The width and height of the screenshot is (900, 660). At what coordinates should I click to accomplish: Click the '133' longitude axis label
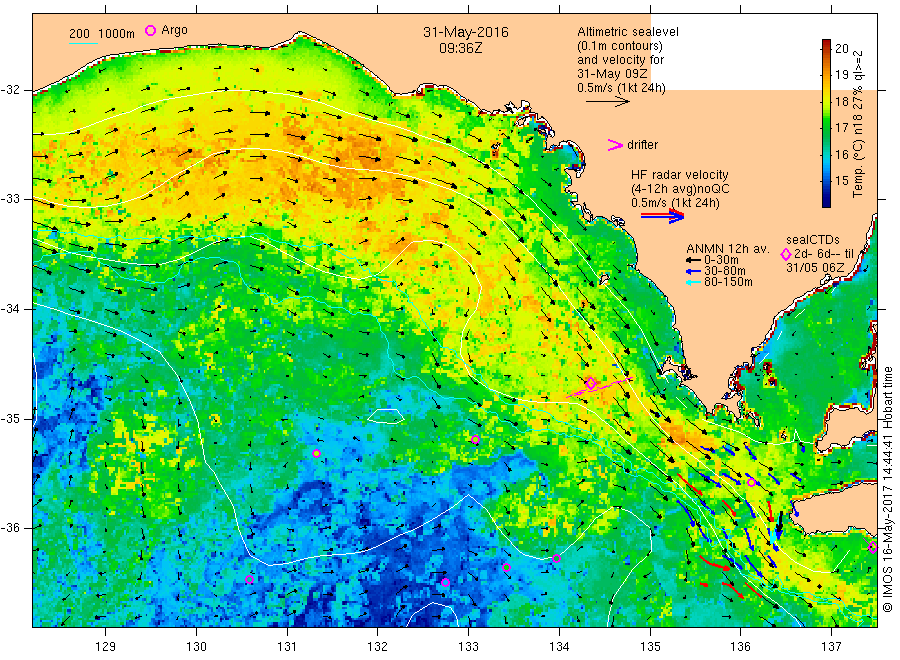[x=468, y=646]
